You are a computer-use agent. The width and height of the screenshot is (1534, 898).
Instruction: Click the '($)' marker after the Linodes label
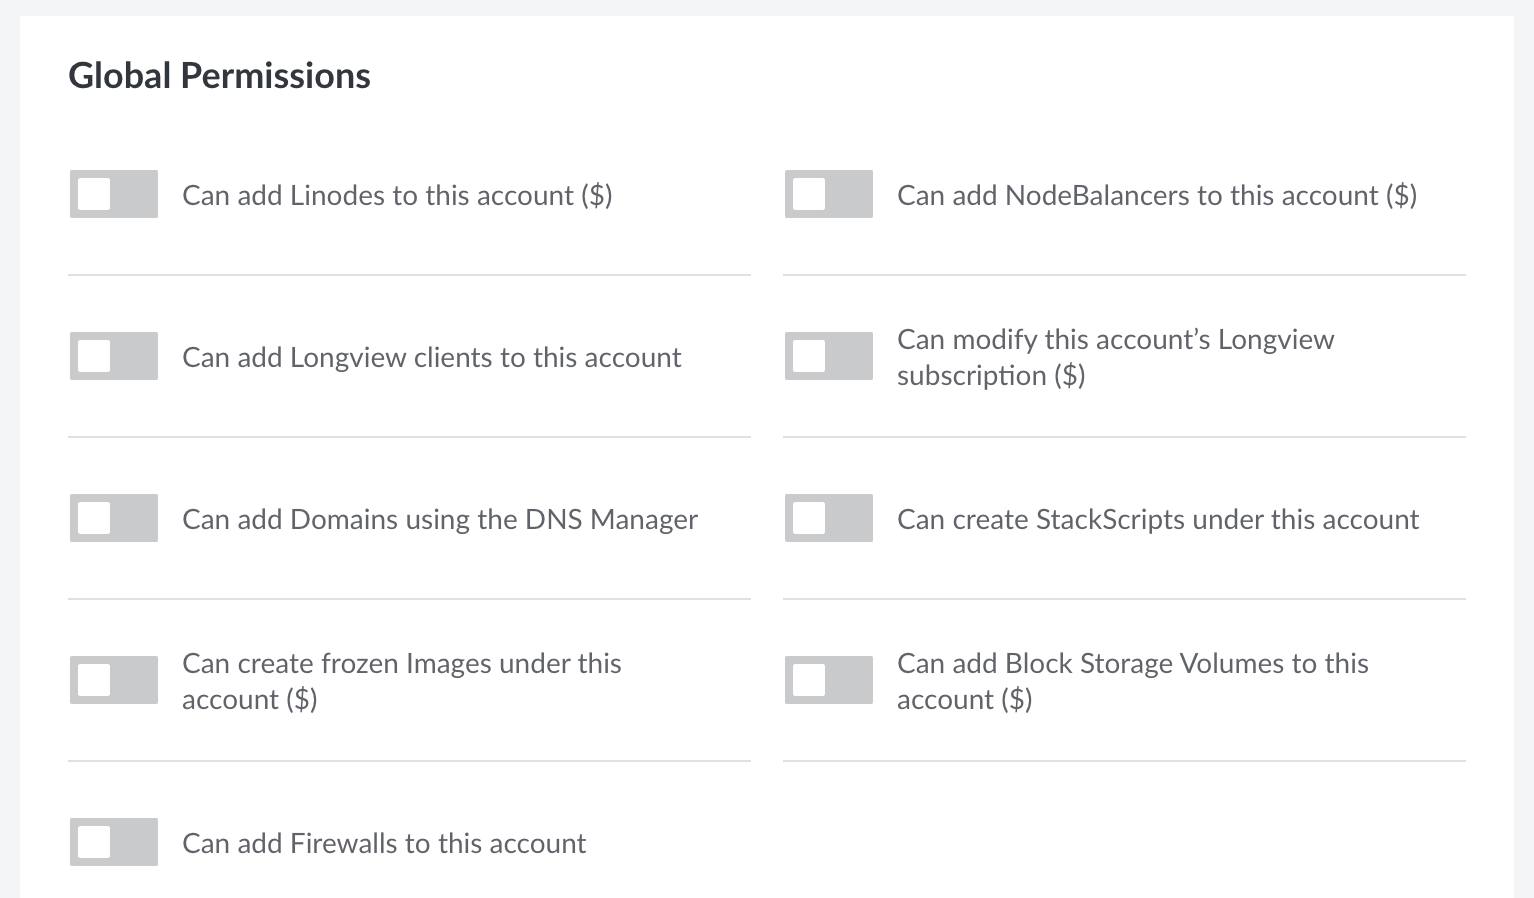click(x=597, y=195)
